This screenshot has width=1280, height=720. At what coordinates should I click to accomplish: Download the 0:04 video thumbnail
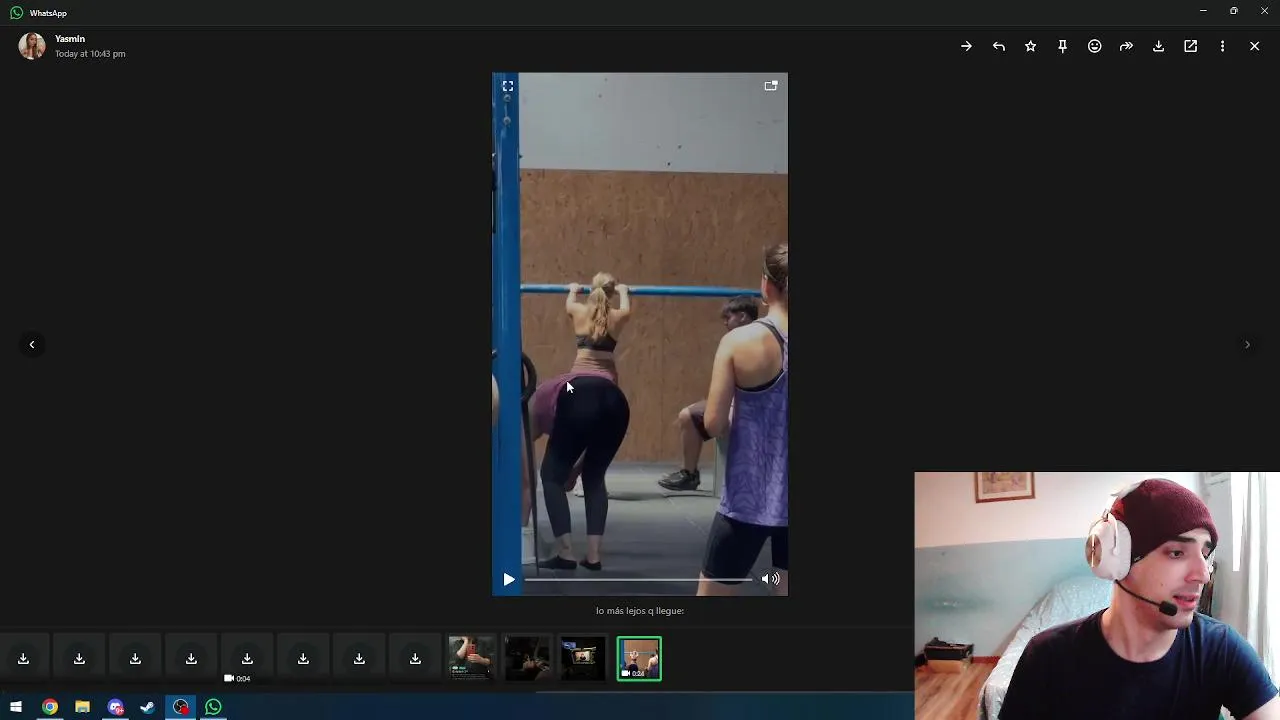247,659
